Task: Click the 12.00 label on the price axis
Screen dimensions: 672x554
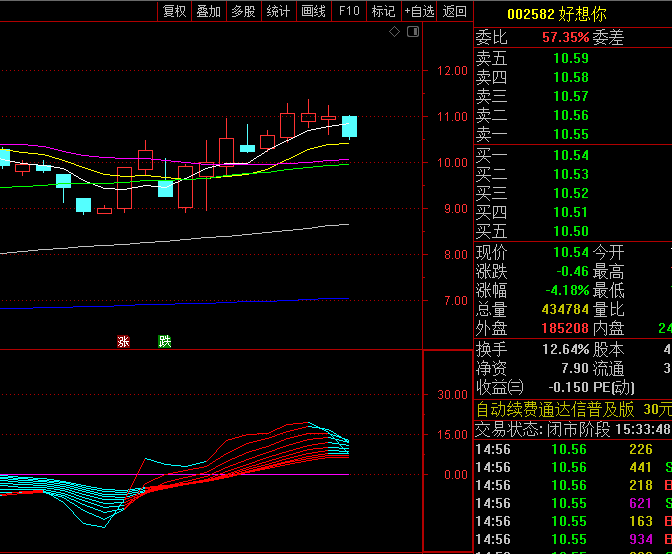Action: coord(452,71)
